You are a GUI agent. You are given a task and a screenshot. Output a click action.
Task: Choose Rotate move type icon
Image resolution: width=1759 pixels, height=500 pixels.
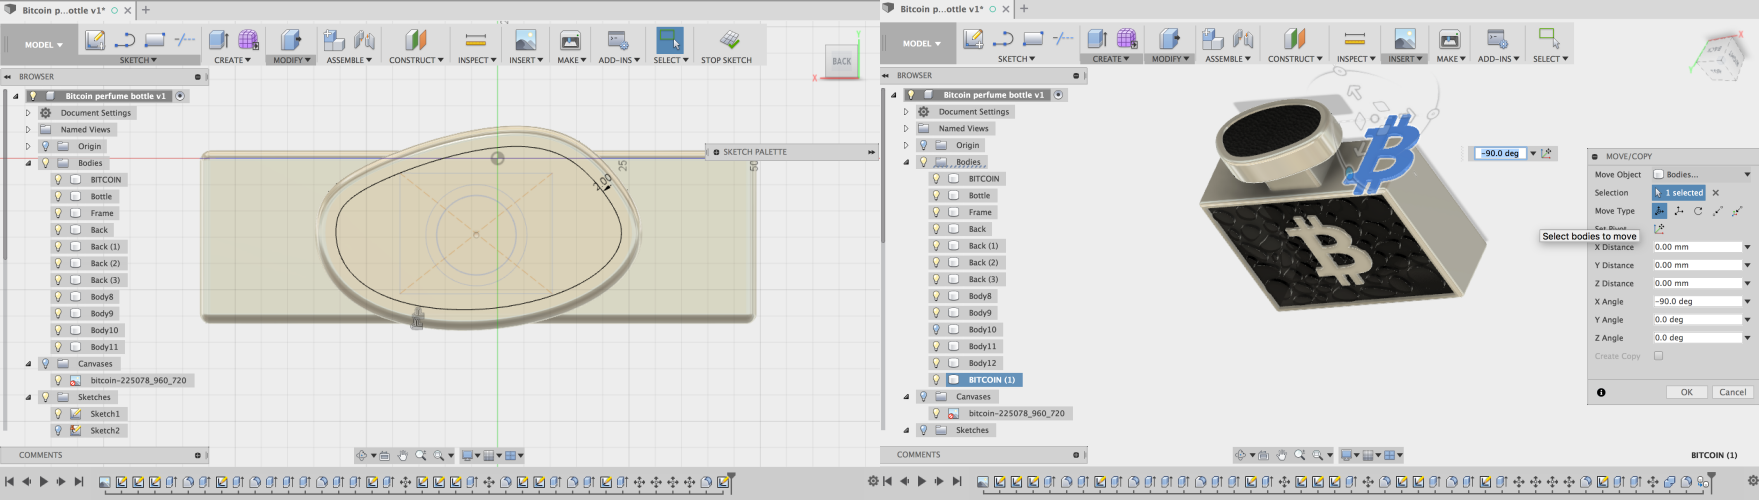pyautogui.click(x=1698, y=211)
